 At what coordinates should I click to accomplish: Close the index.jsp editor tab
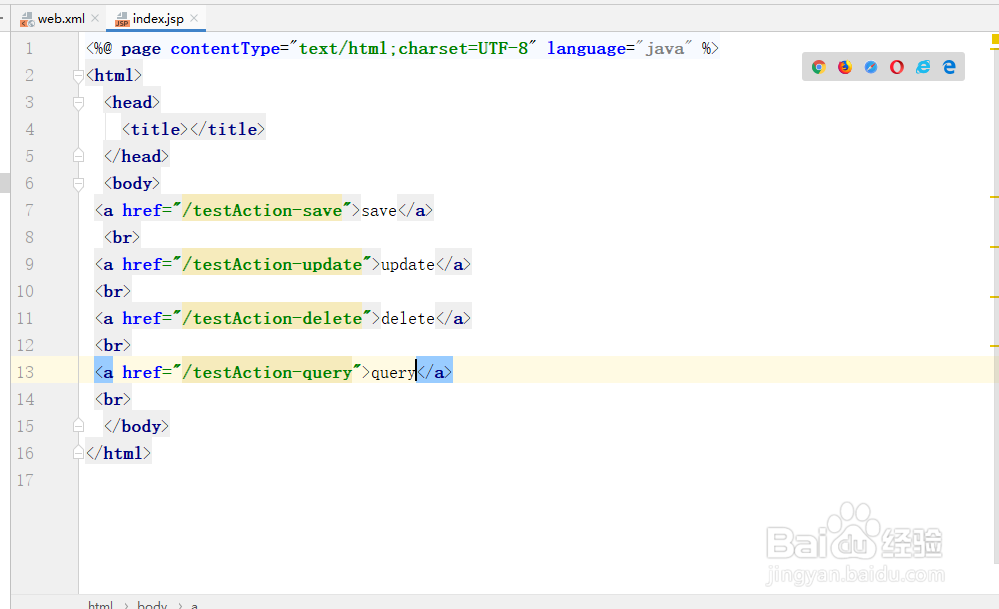click(194, 18)
